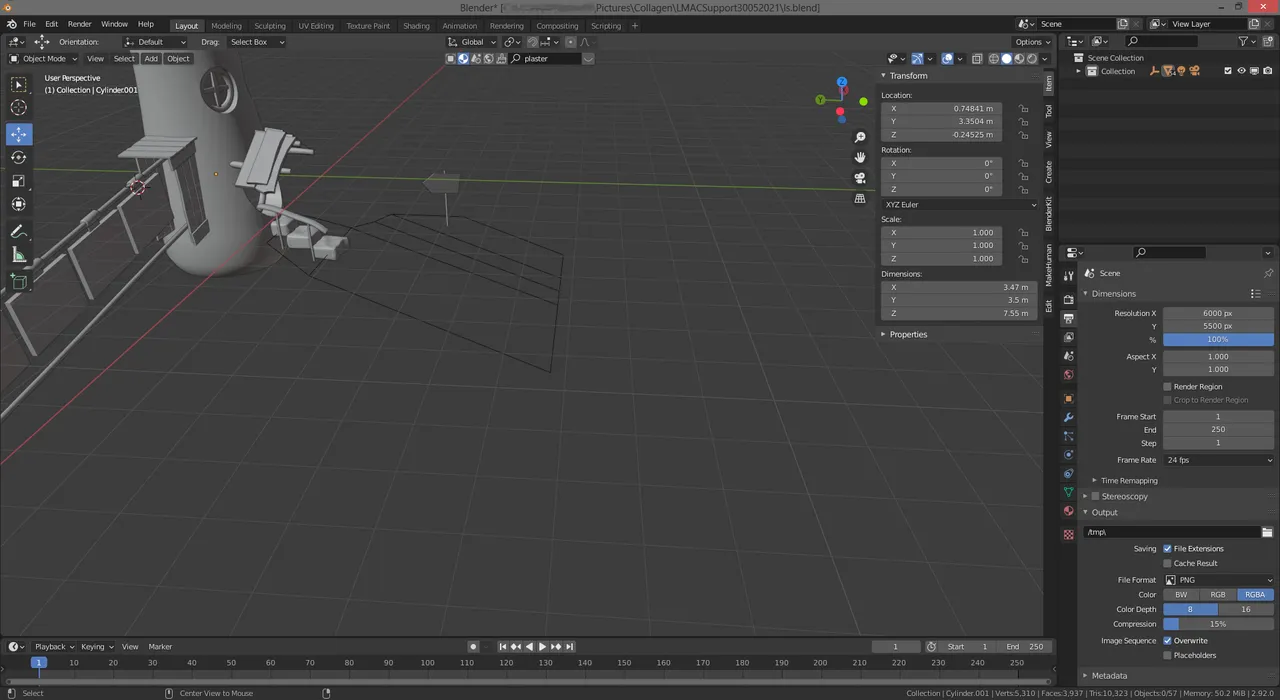Activate the Transform tool

[19, 204]
